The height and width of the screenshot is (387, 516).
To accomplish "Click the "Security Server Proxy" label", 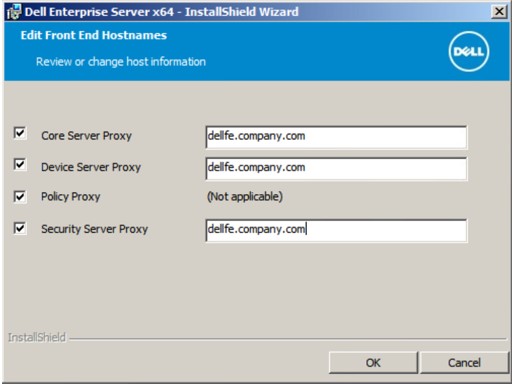I will (95, 229).
